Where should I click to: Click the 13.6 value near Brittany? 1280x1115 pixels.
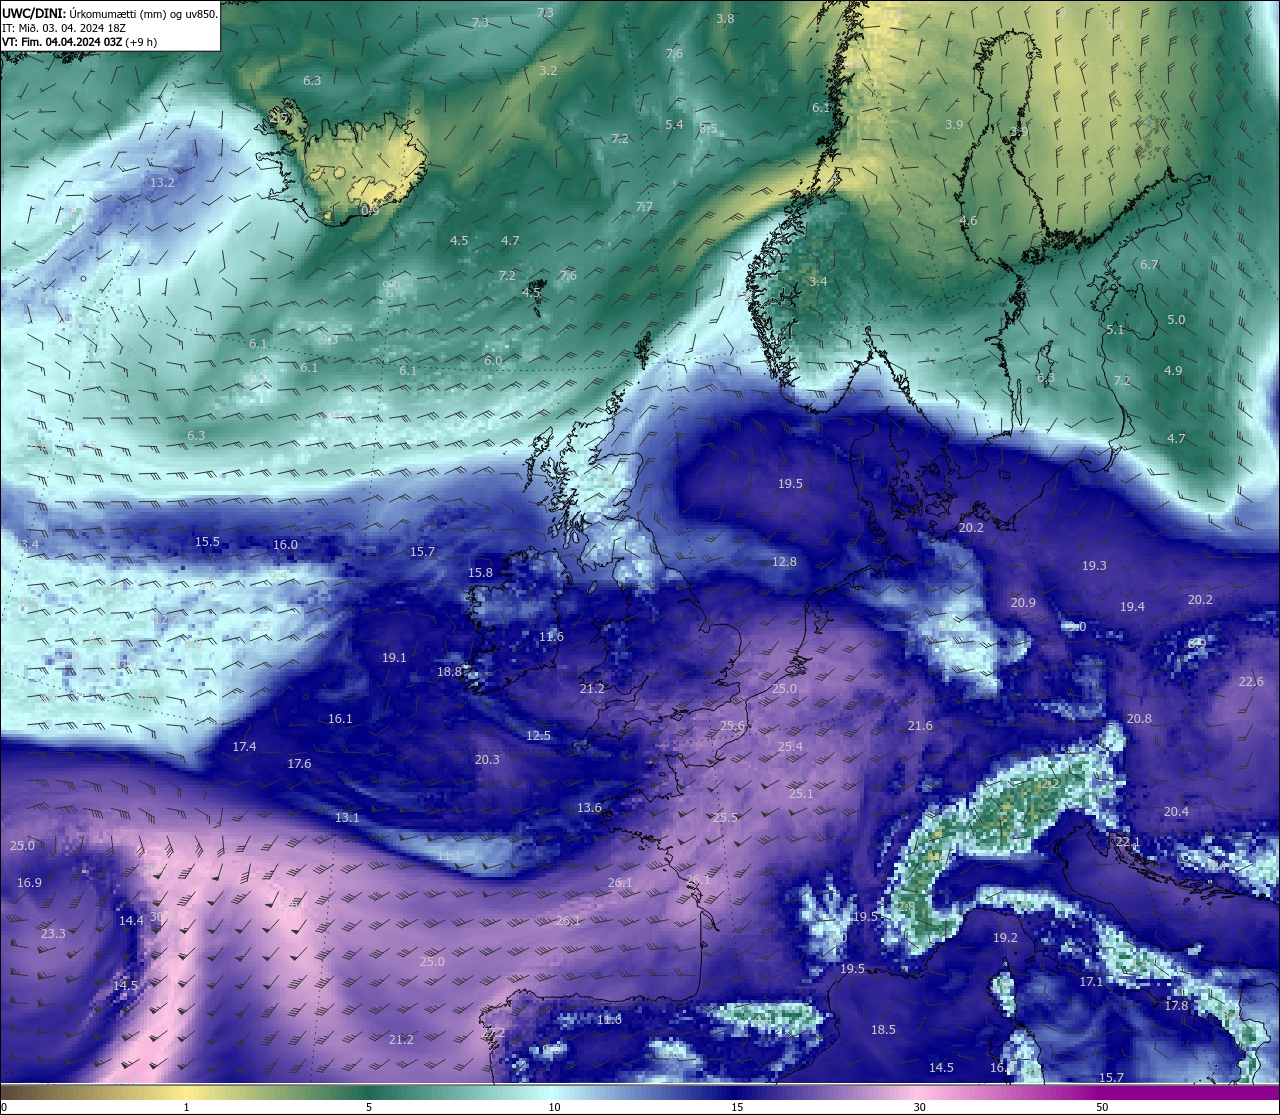point(589,808)
